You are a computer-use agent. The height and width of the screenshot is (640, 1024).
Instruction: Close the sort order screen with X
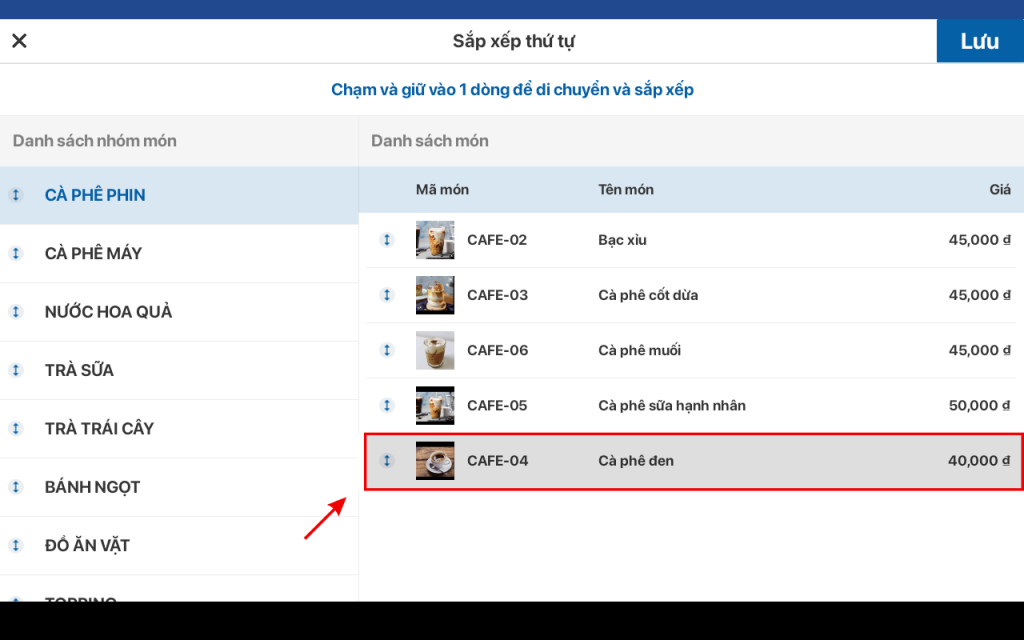tap(19, 41)
